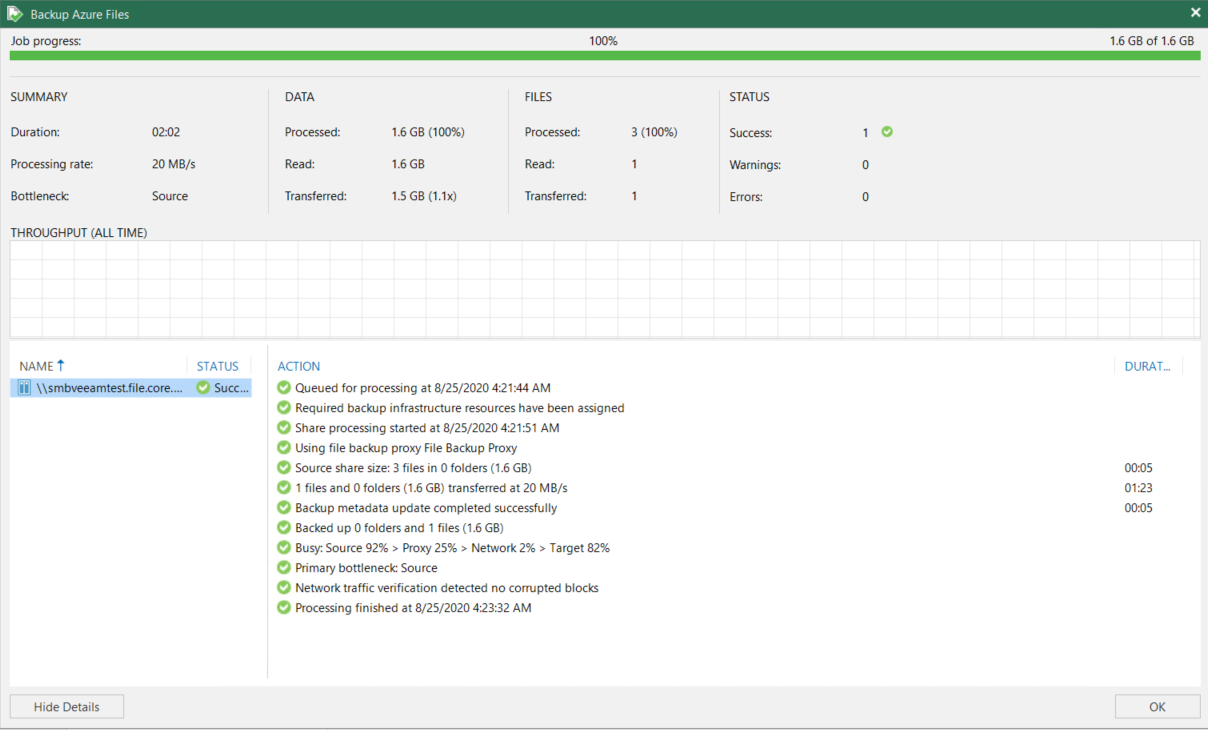The height and width of the screenshot is (730, 1208).
Task: Click the ACTION column header
Action: click(299, 366)
